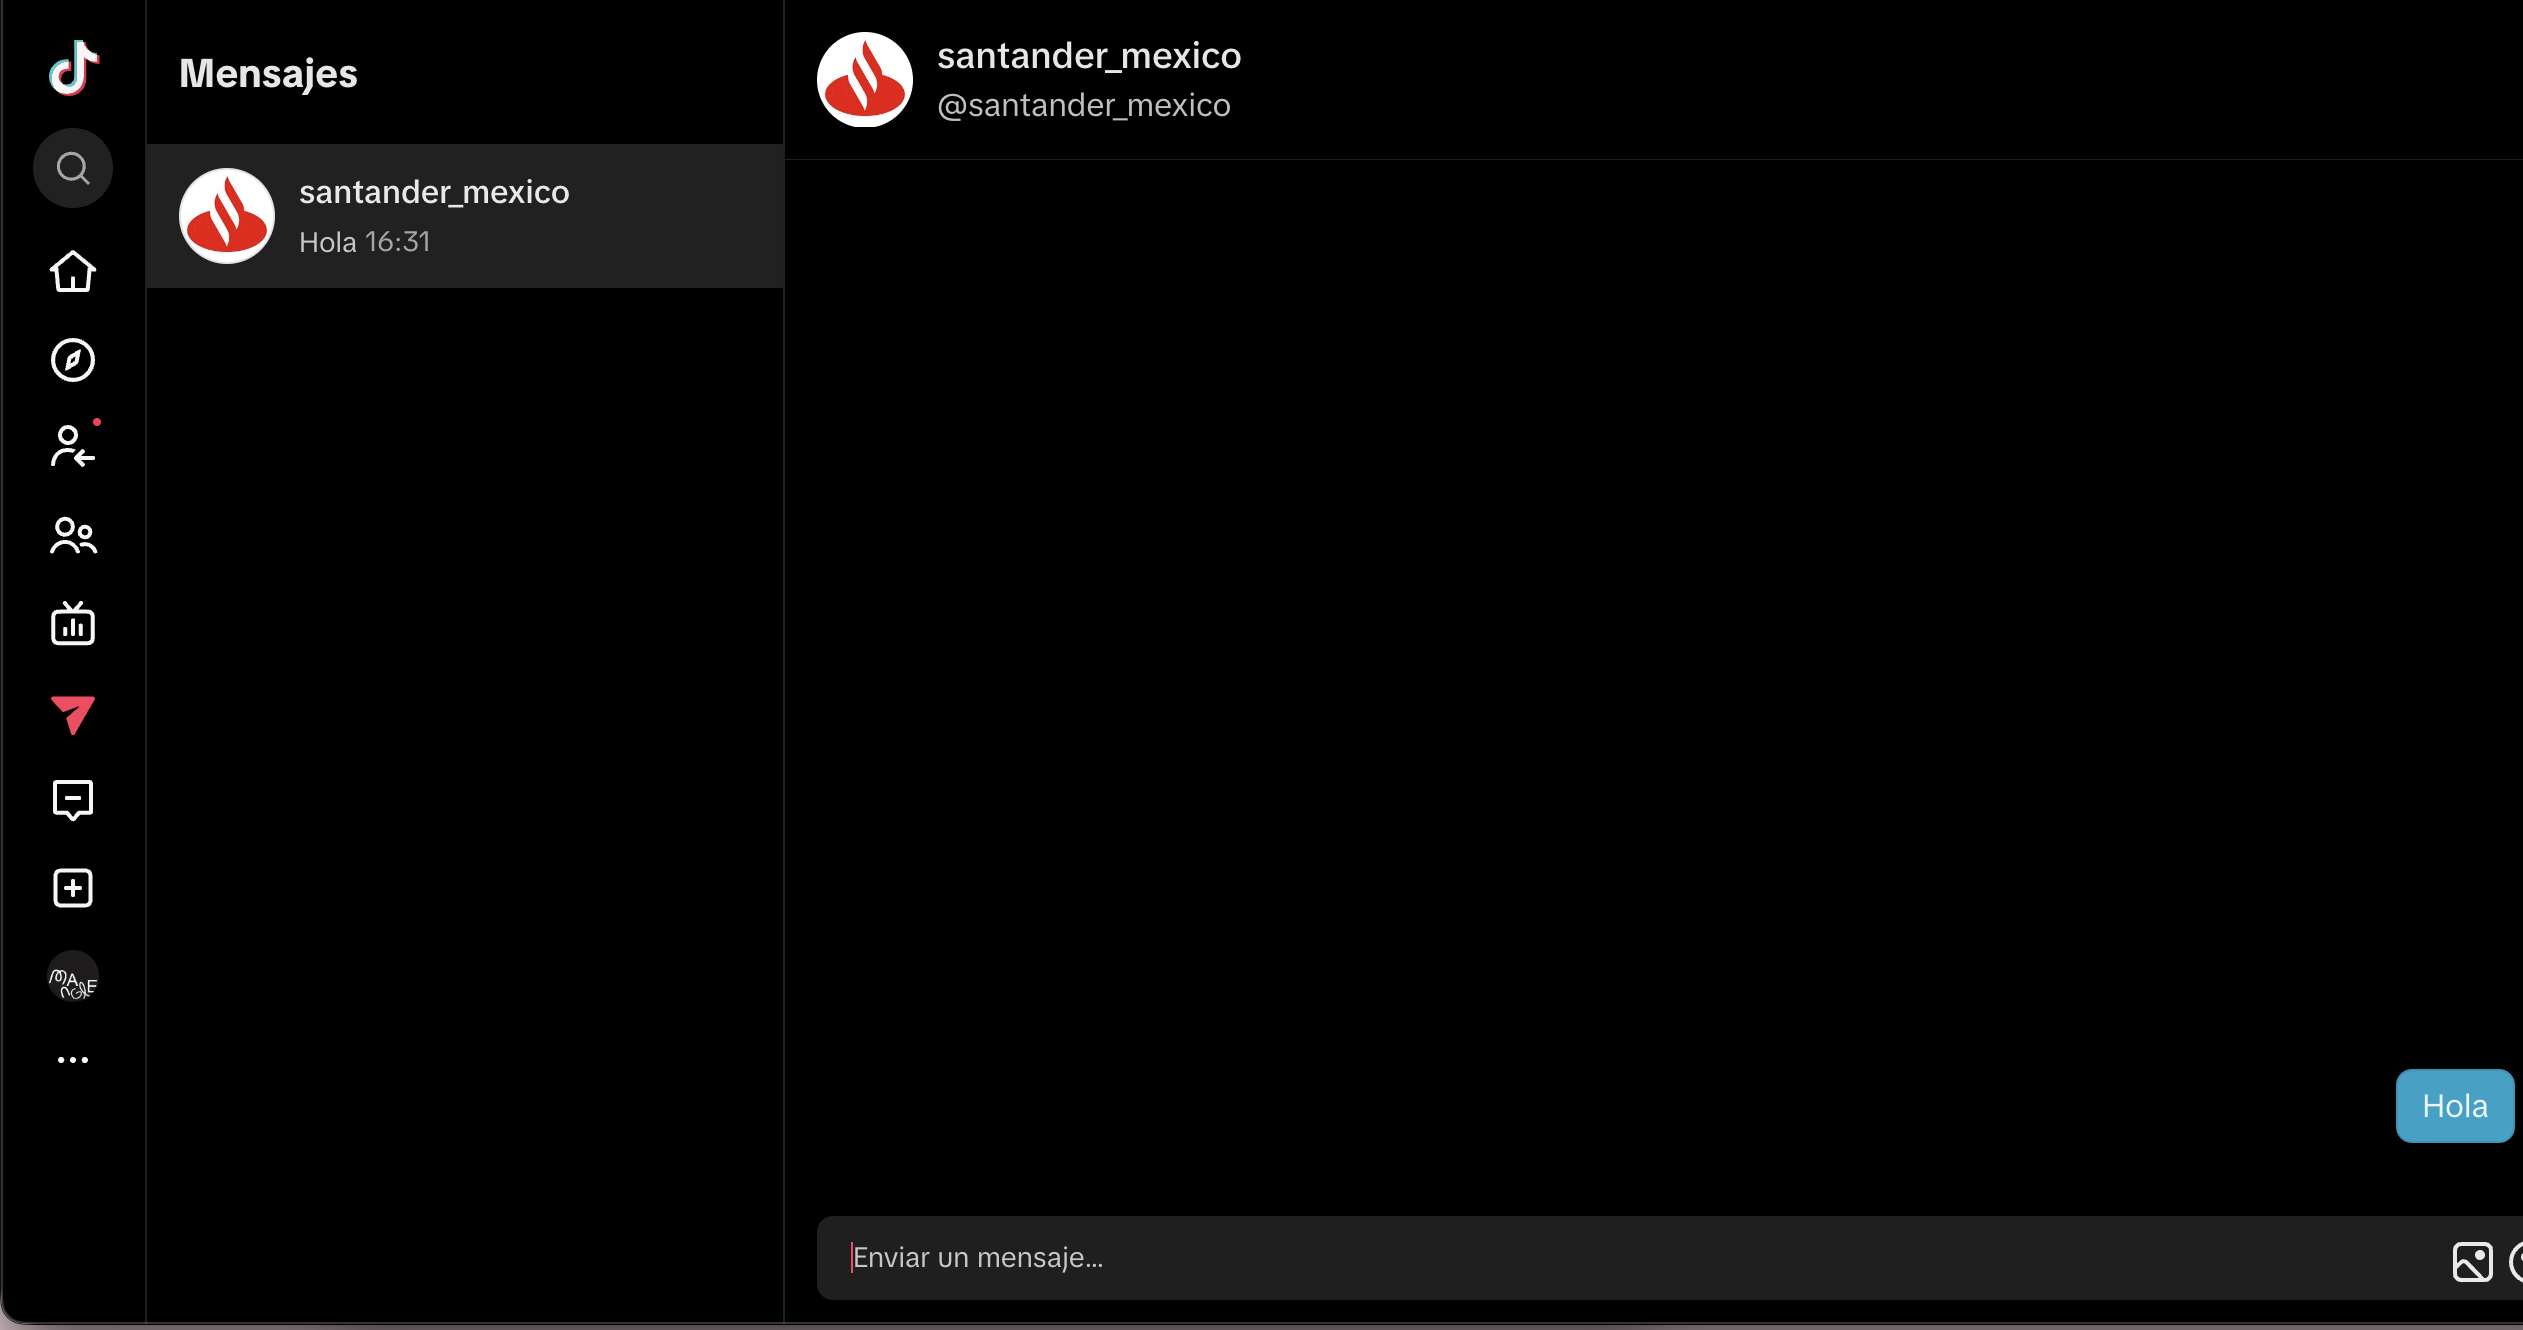Image resolution: width=2523 pixels, height=1330 pixels.
Task: Open the search icon in sidebar
Action: [x=73, y=168]
